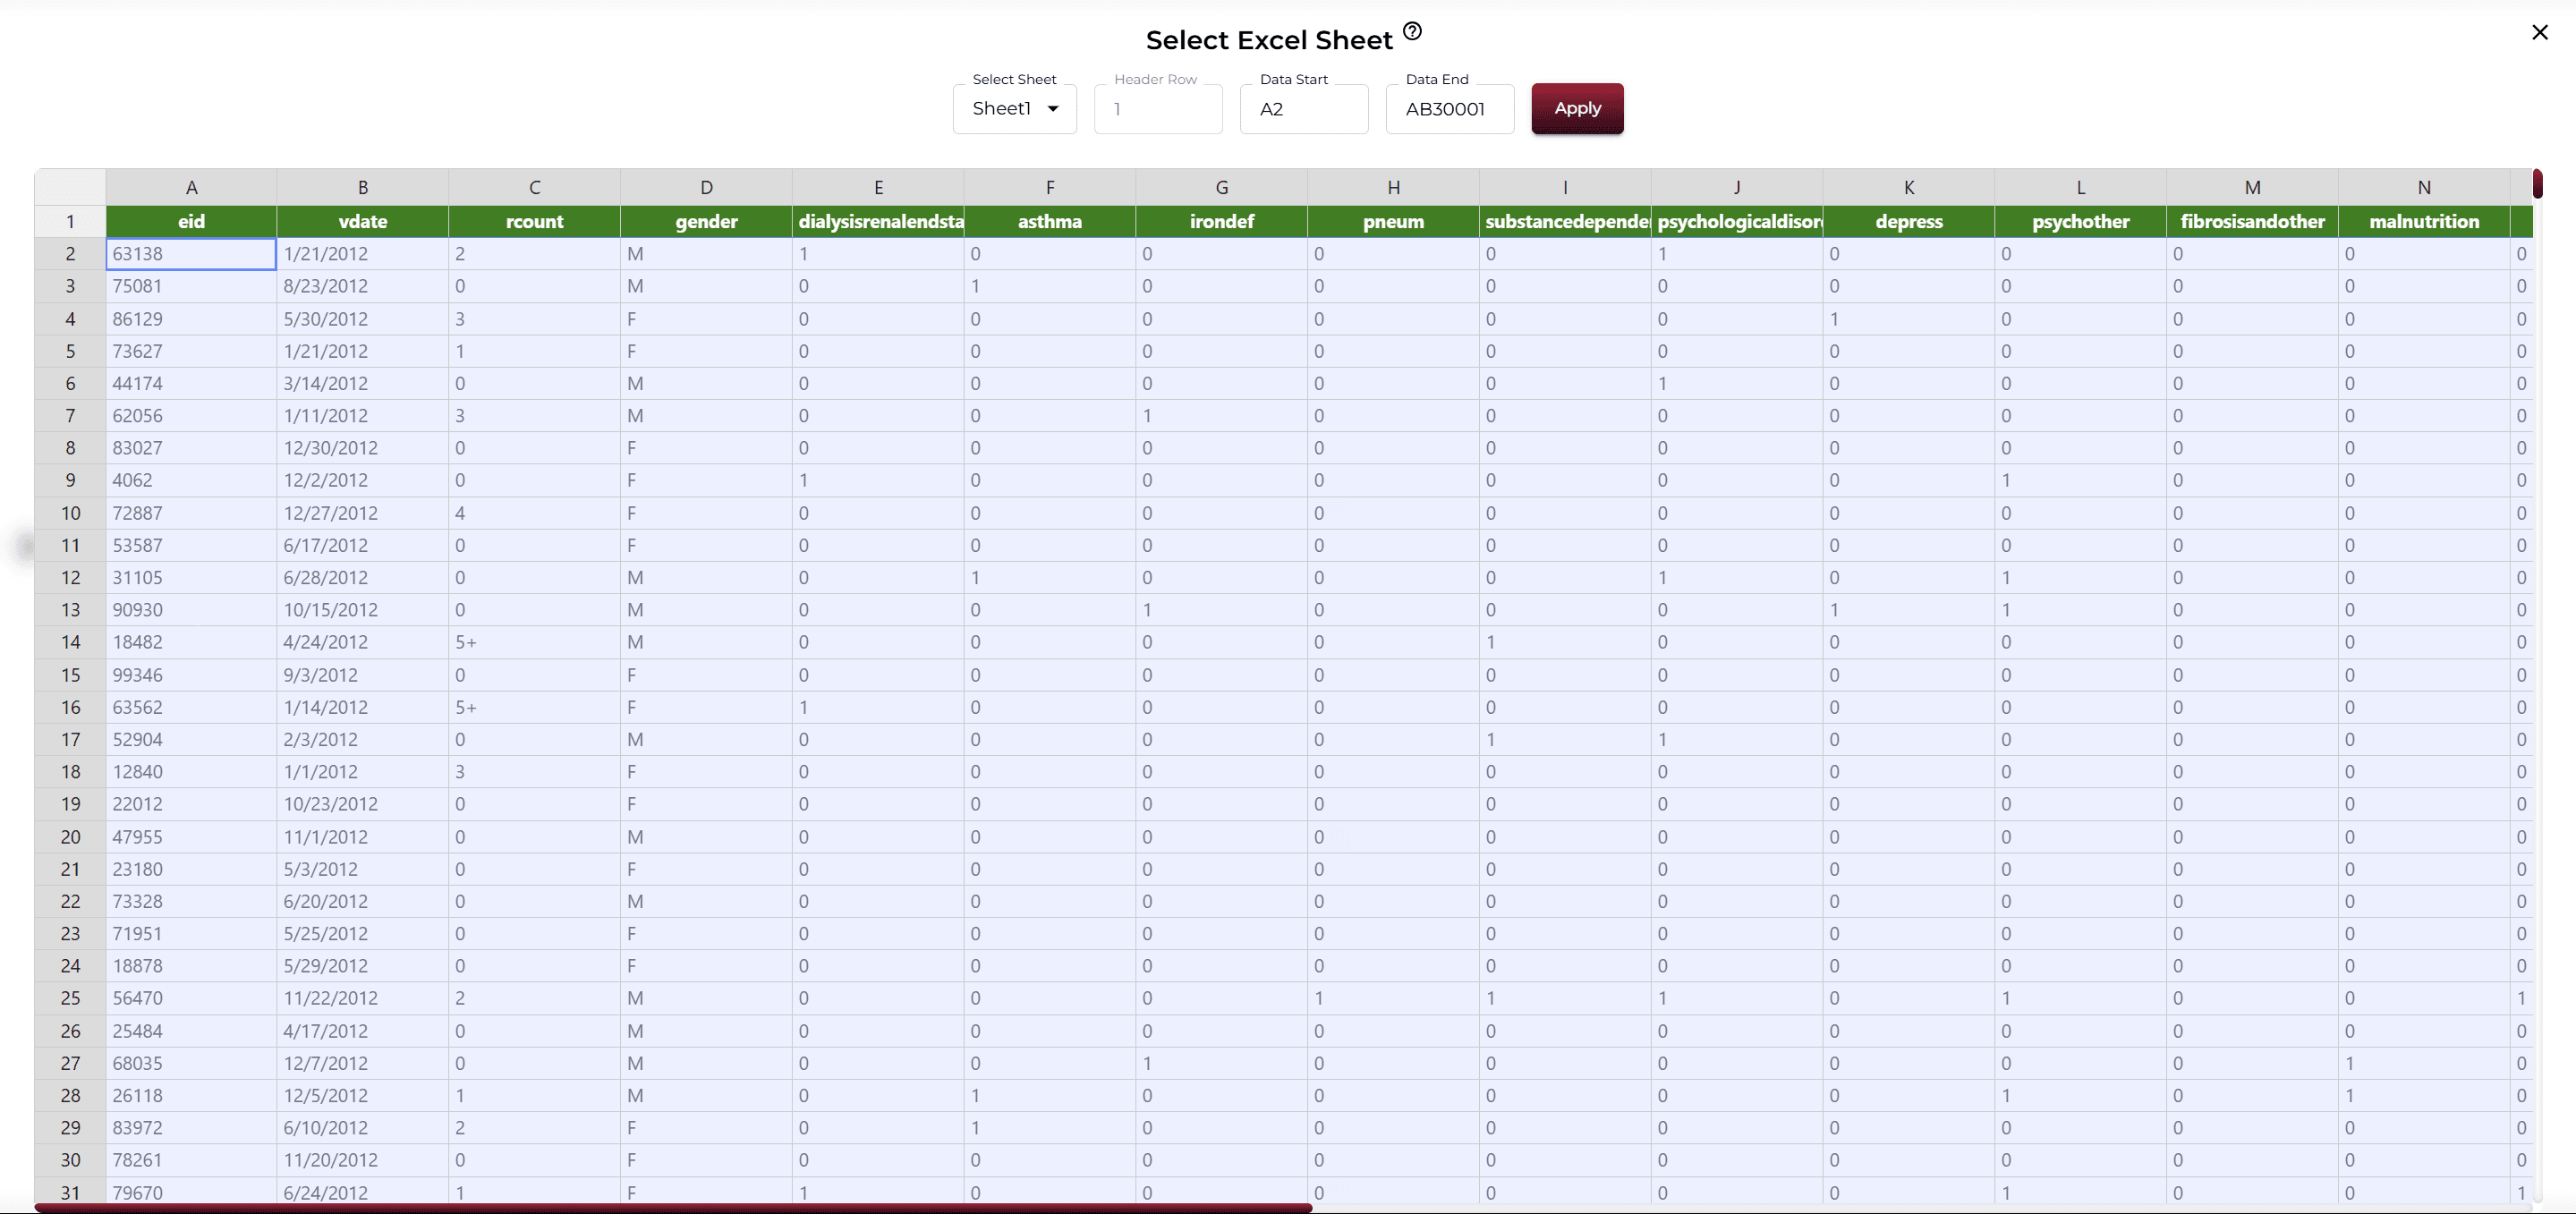
Task: Select cell with date 4/24/2012
Action: point(363,642)
